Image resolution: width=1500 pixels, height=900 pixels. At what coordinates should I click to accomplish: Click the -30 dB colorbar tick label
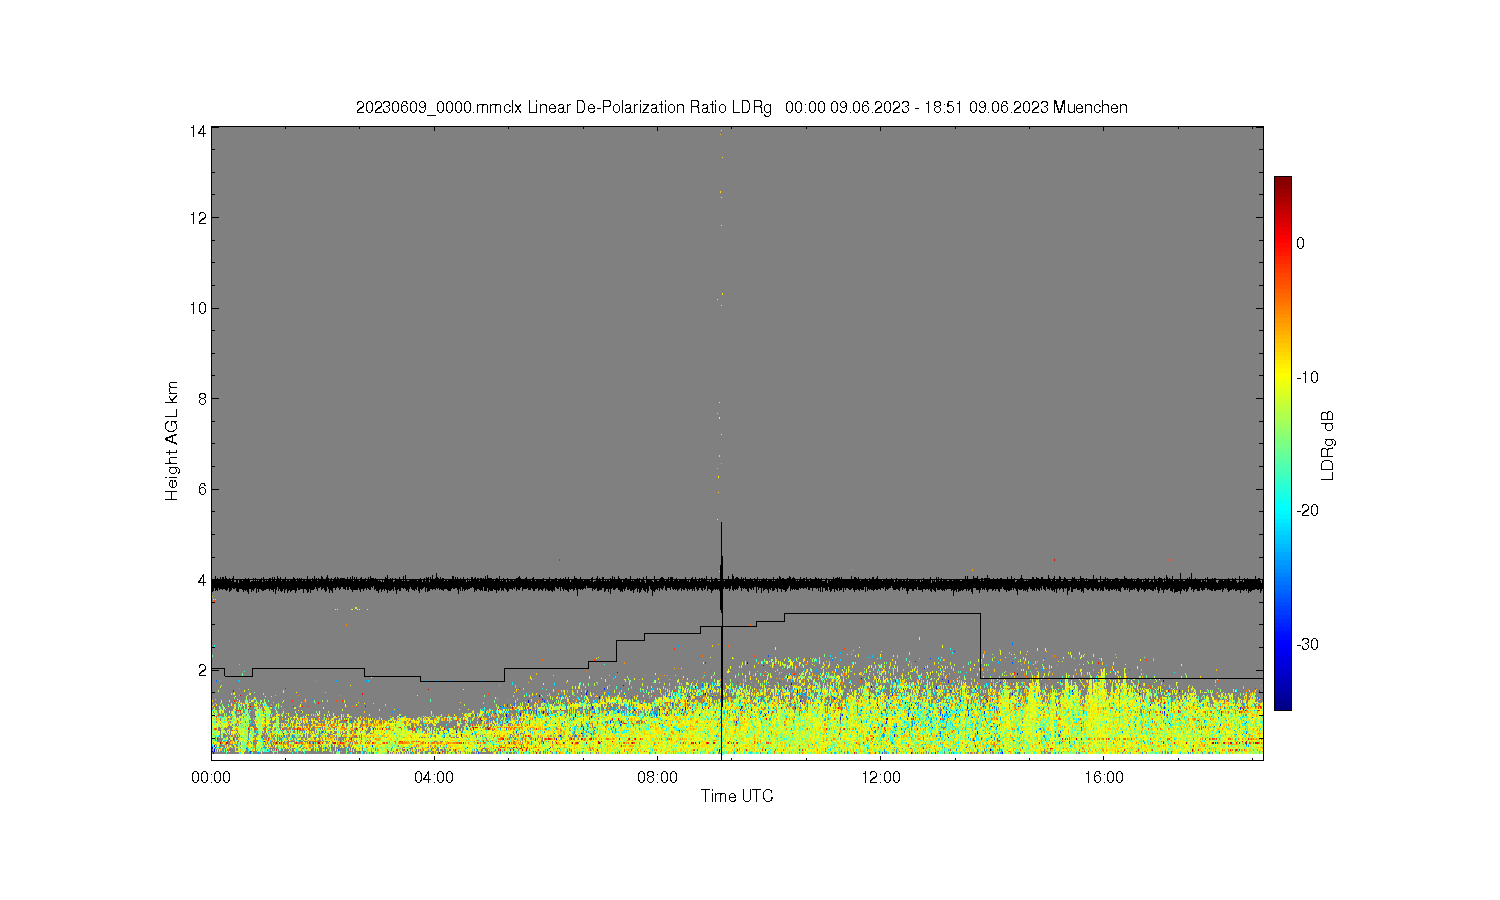tap(1307, 644)
